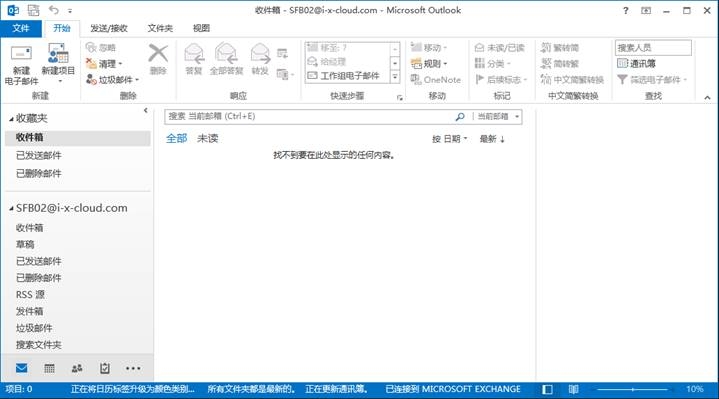Viewport: 719px width, 399px height.
Task: Collapse the folder pane with the chevron
Action: point(145,110)
